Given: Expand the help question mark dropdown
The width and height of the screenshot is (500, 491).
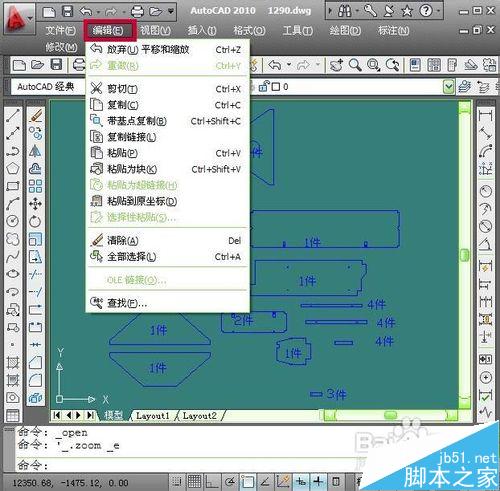Looking at the screenshot, I should coord(438,12).
